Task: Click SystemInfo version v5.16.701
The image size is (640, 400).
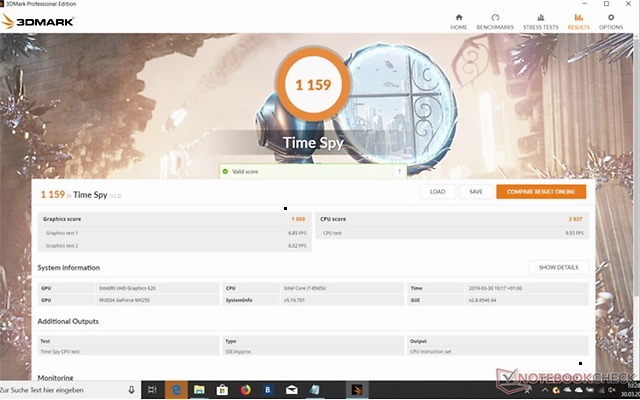Action: (x=295, y=300)
